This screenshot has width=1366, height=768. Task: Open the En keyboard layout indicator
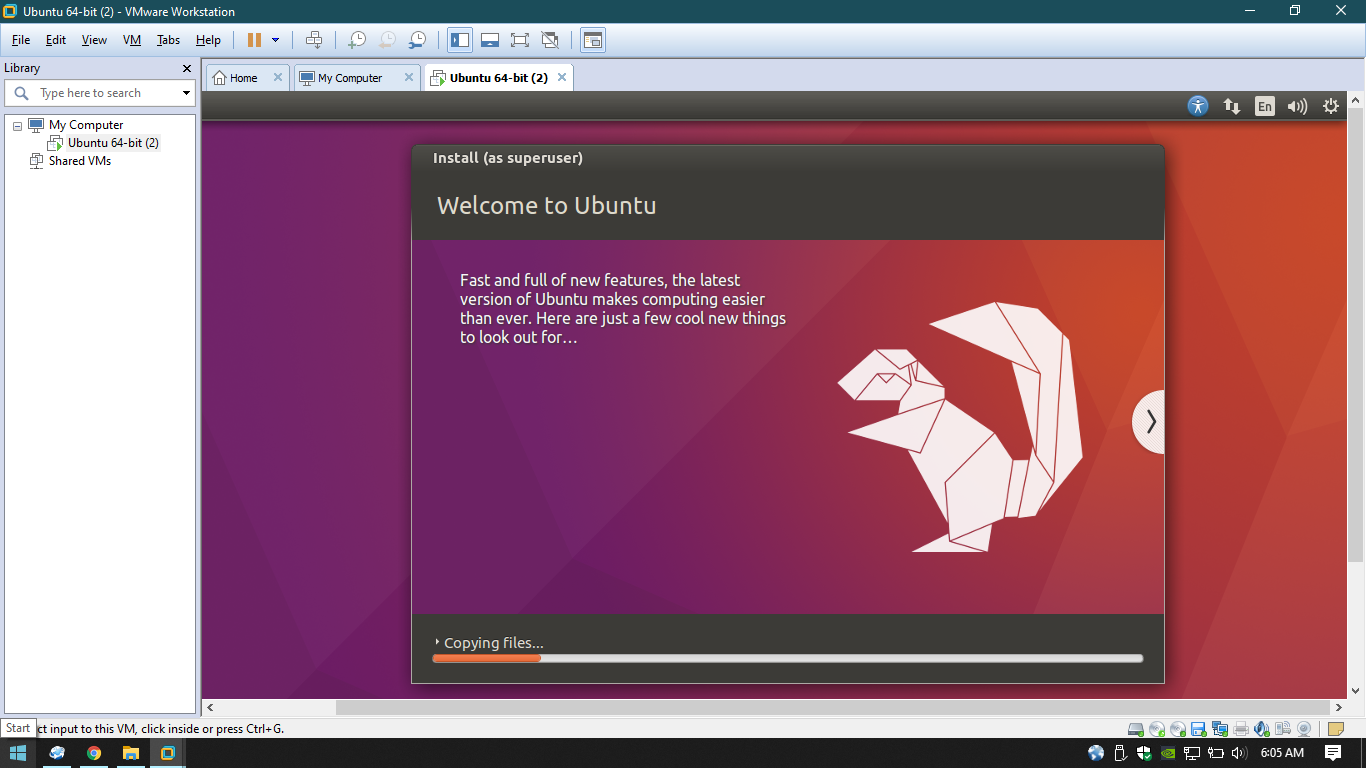click(x=1265, y=106)
